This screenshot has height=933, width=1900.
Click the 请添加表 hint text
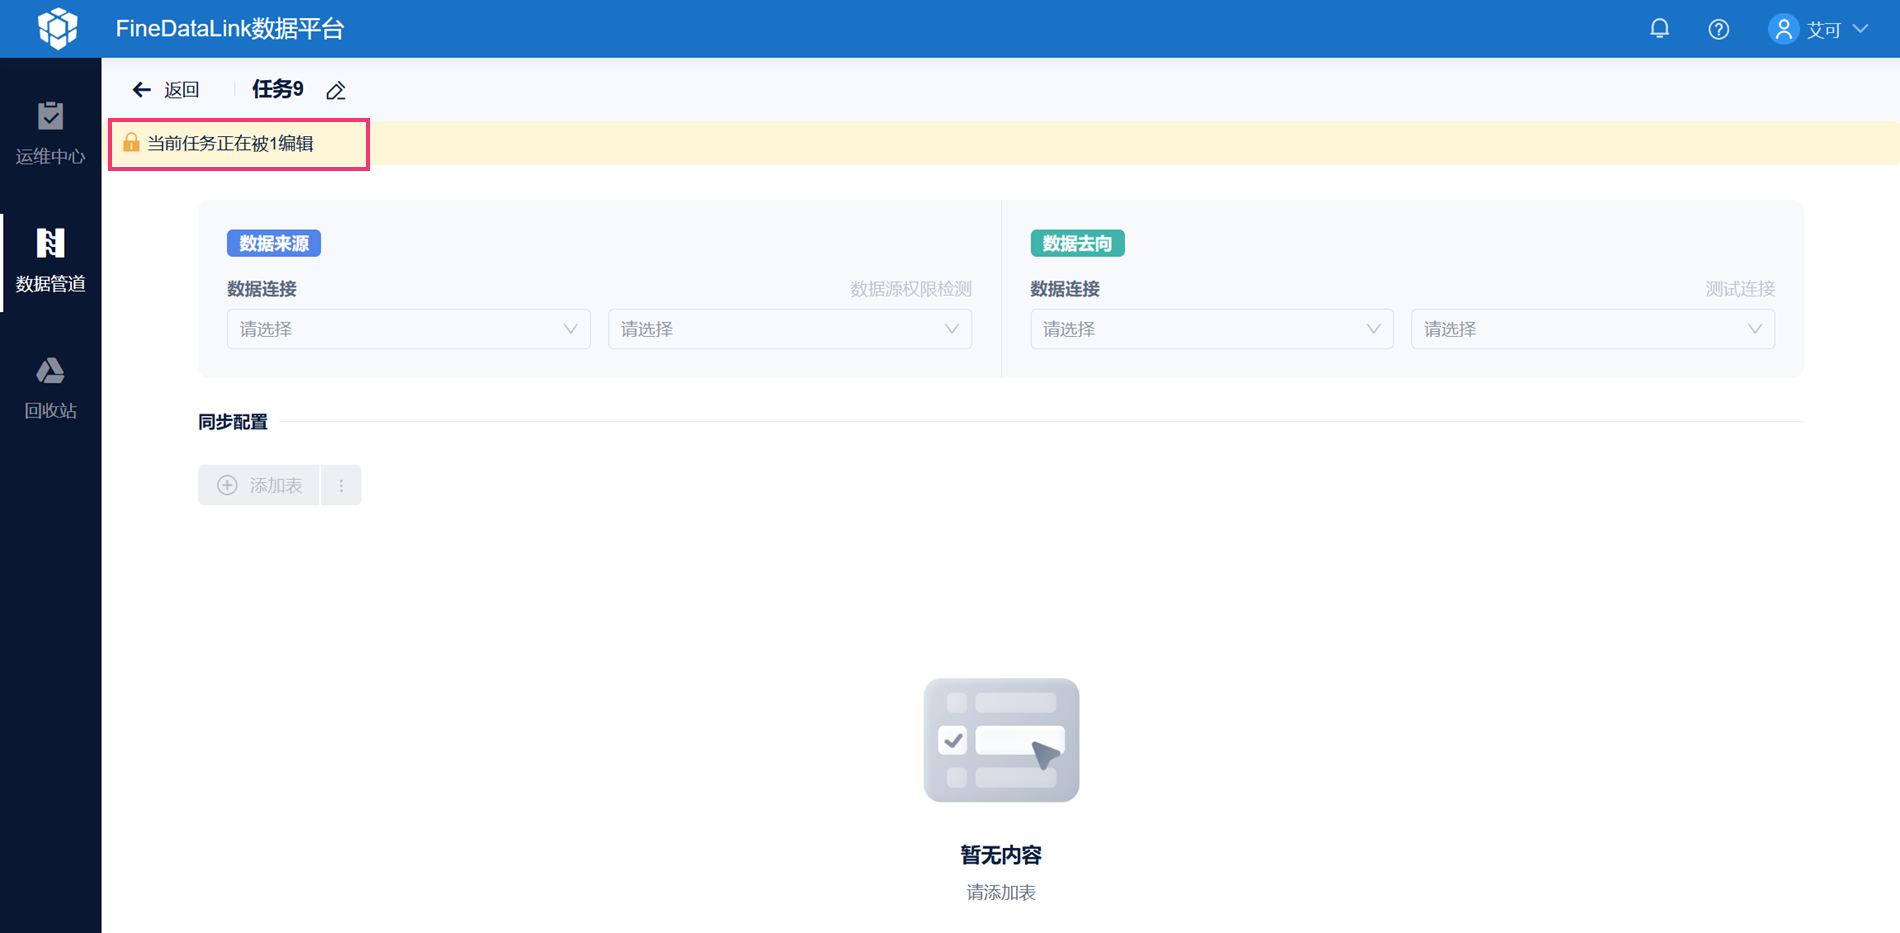pyautogui.click(x=1001, y=892)
